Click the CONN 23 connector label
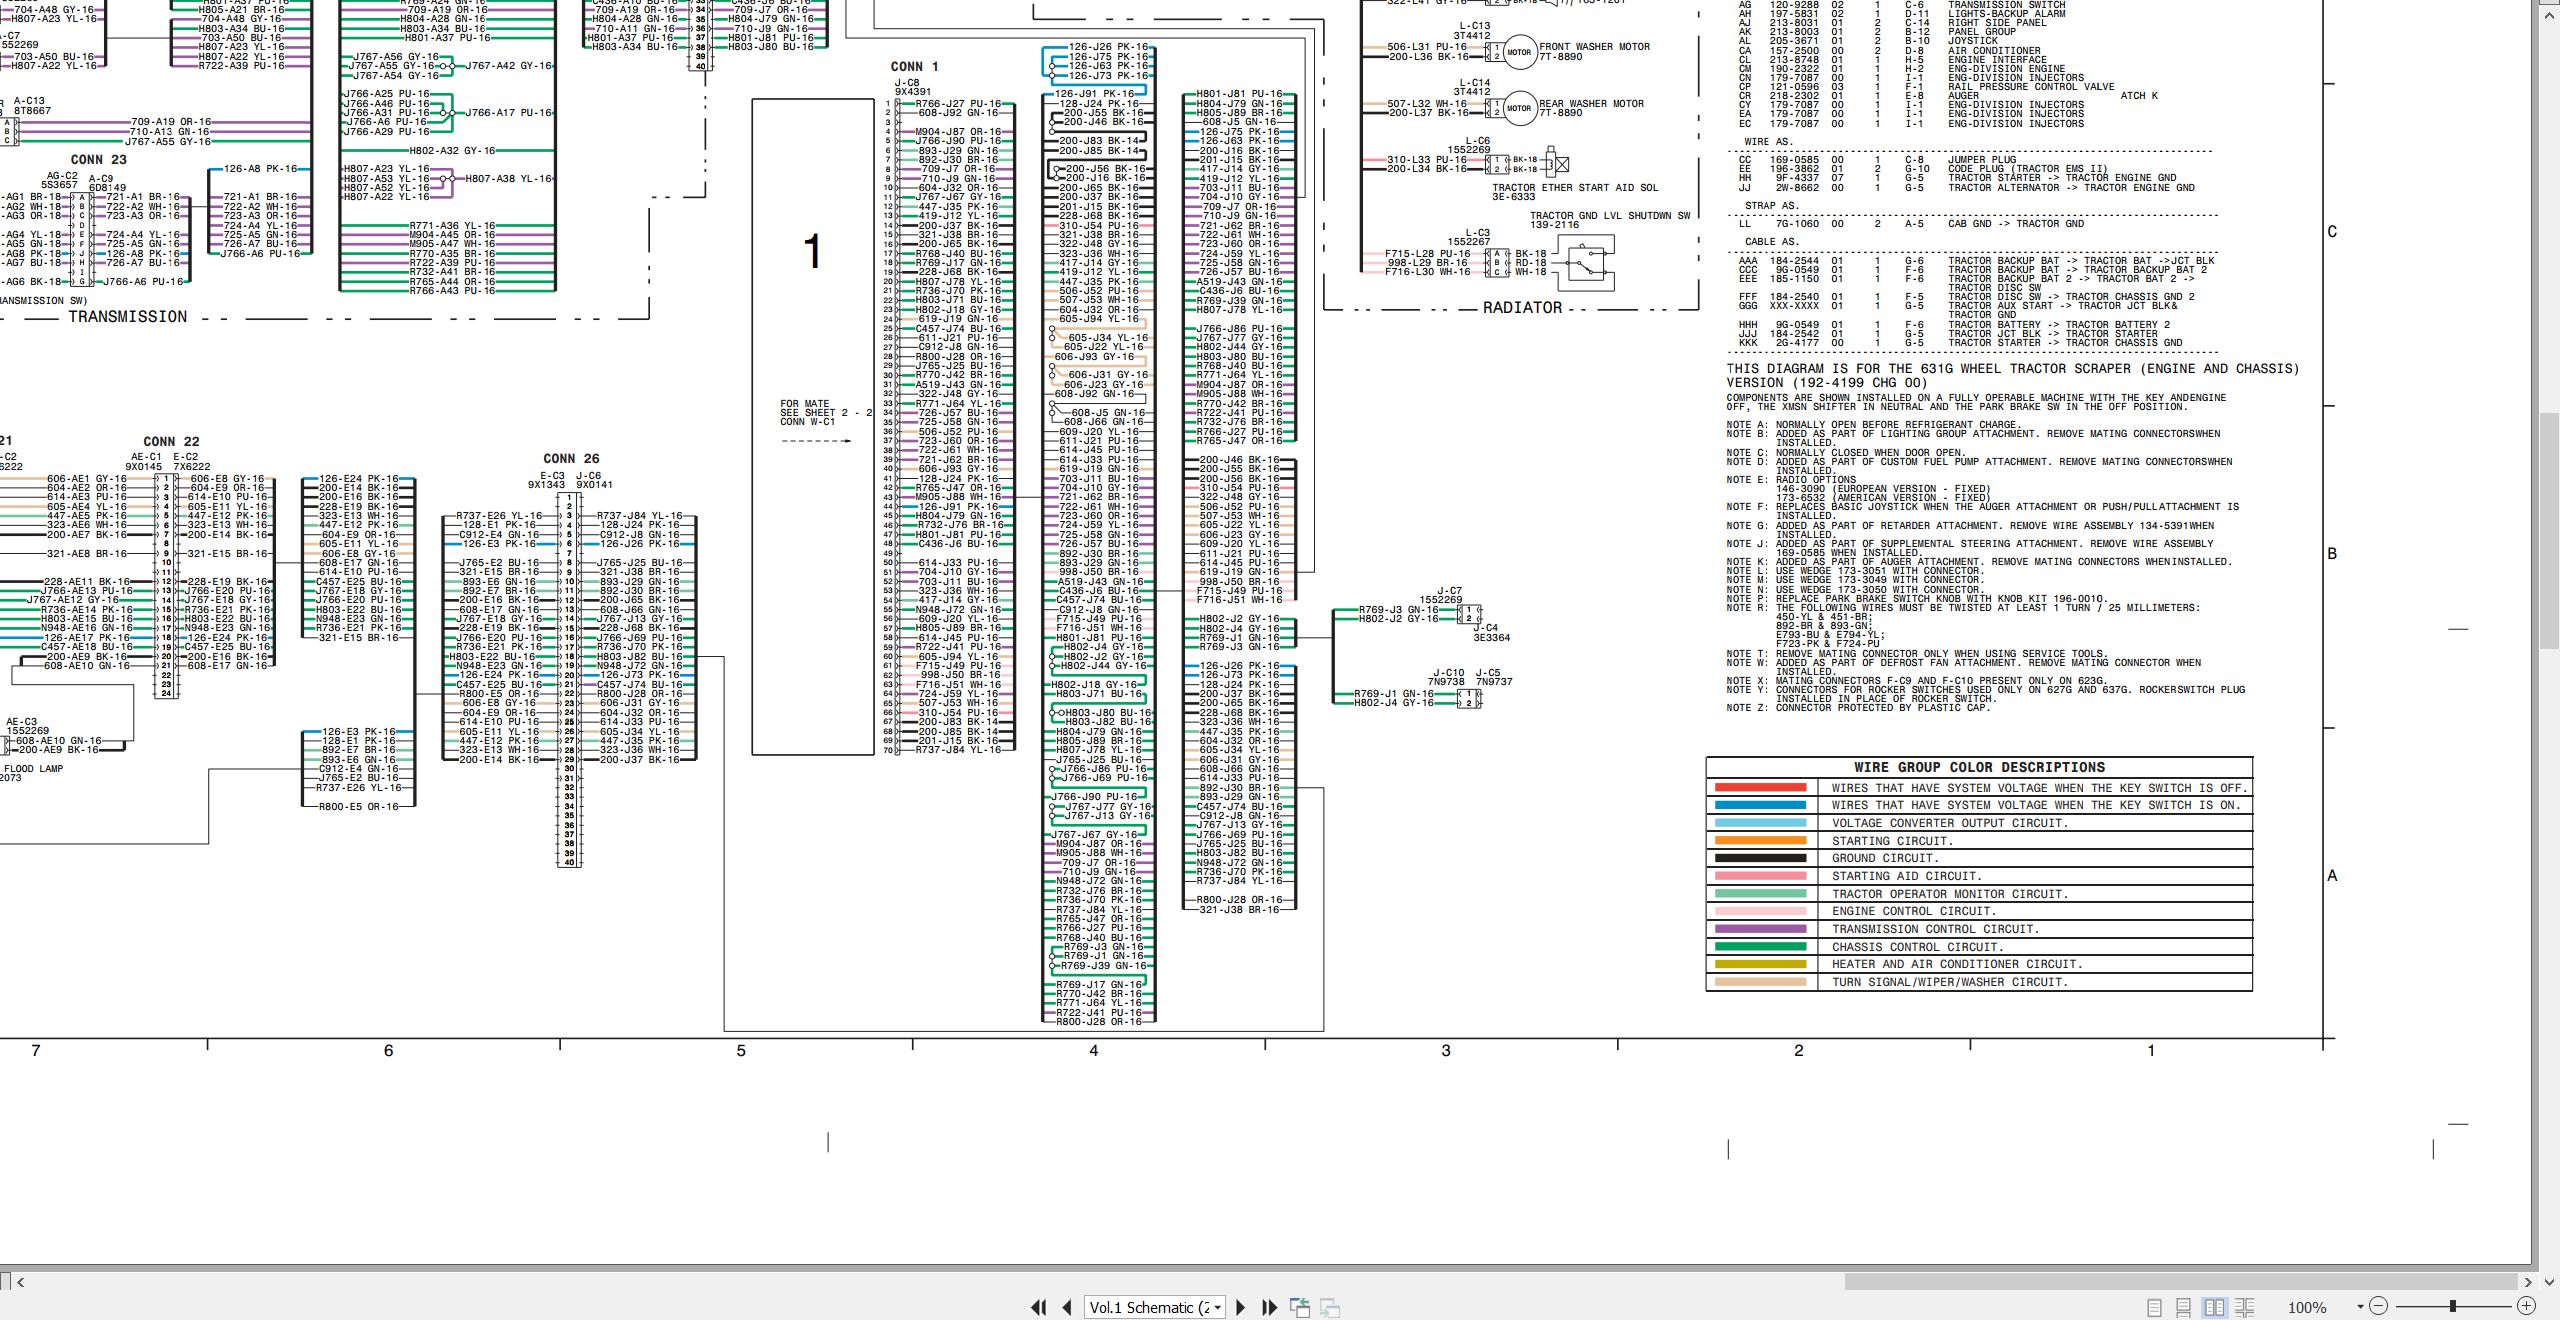The image size is (2560, 1320). tap(98, 160)
